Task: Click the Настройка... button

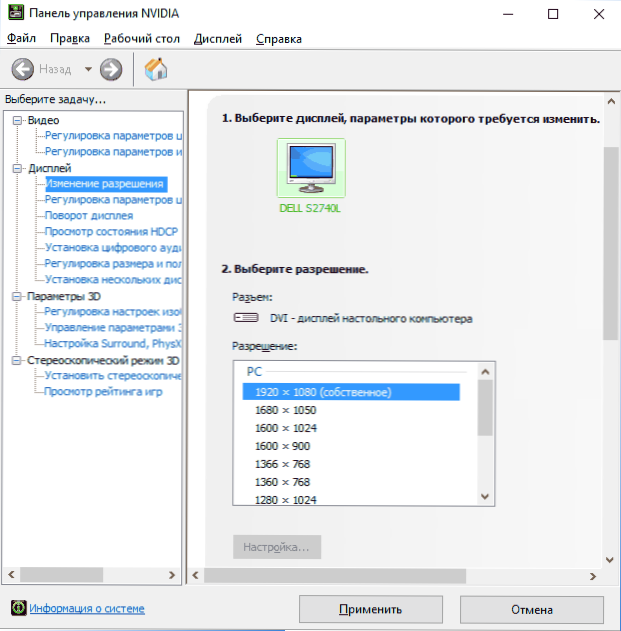Action: [277, 547]
